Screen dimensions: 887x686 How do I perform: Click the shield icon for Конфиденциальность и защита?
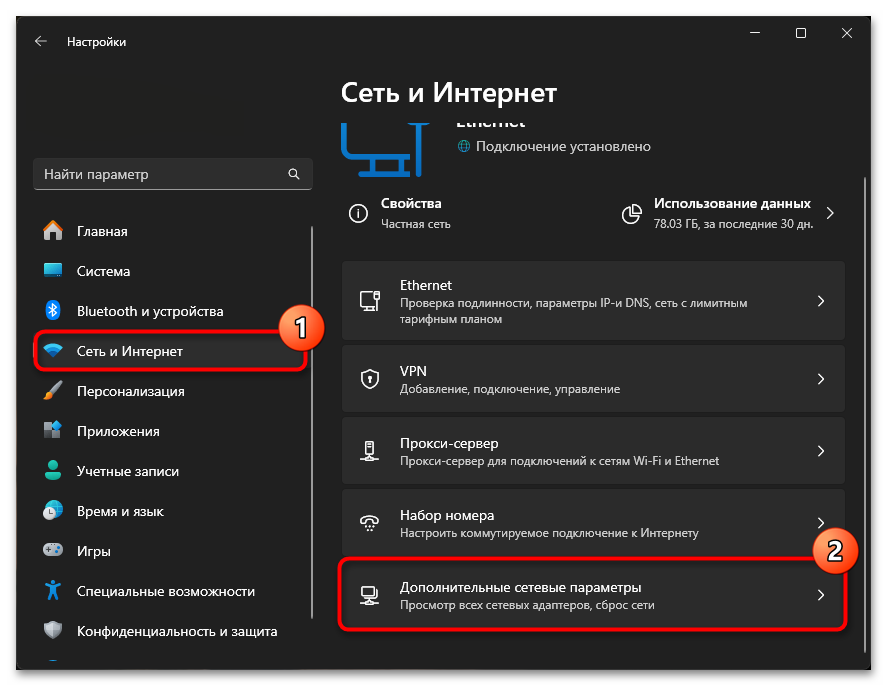point(53,630)
